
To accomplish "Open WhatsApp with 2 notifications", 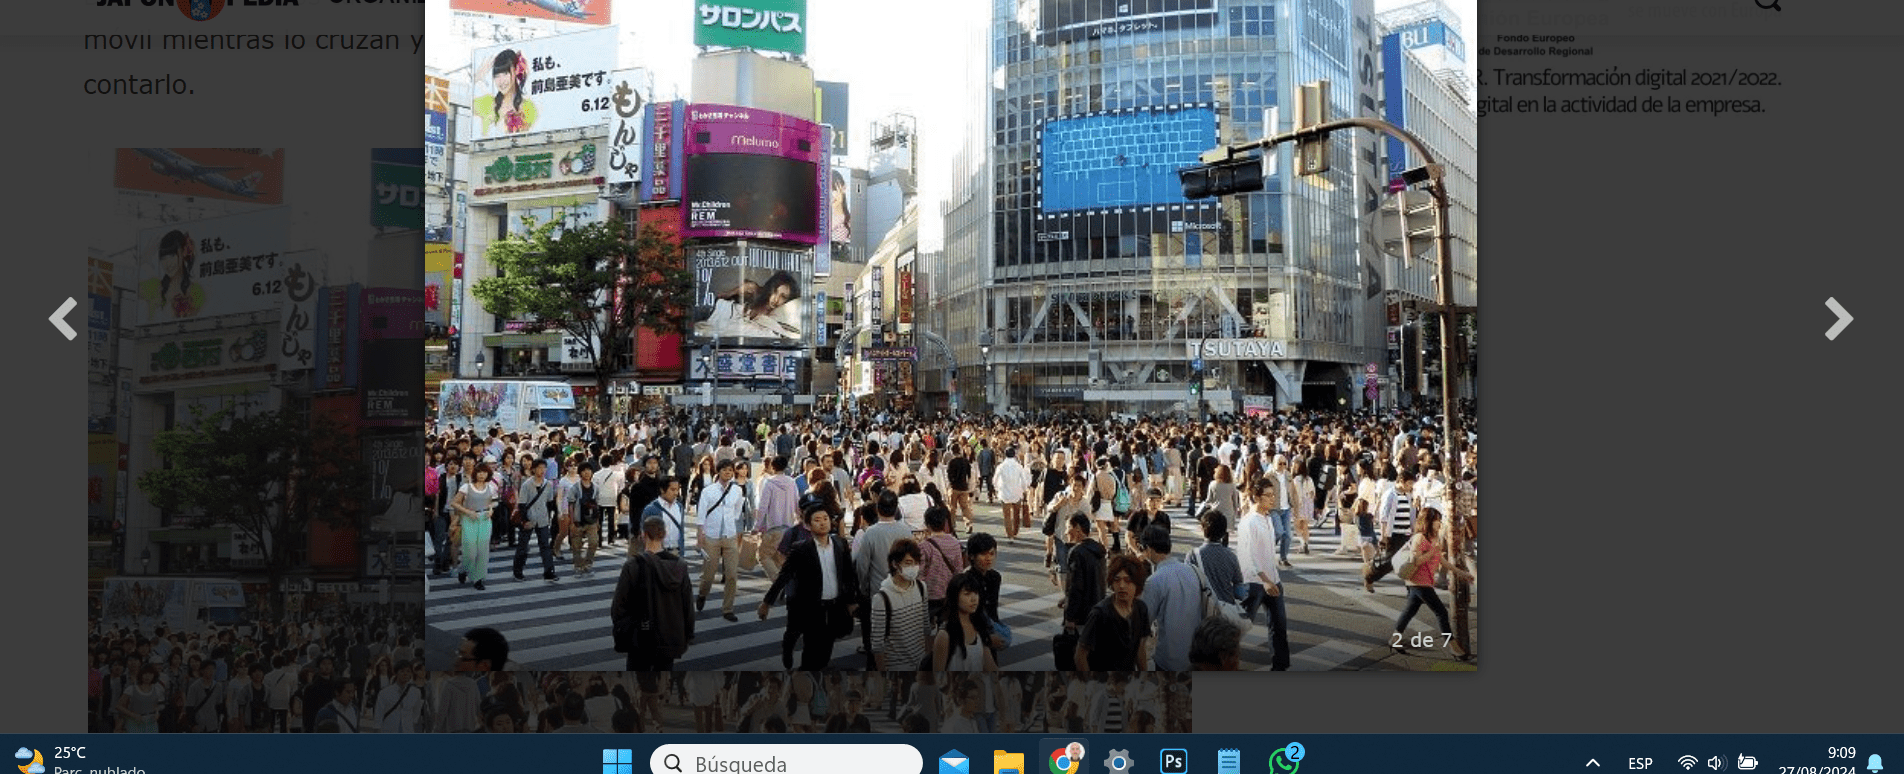I will click(1285, 760).
